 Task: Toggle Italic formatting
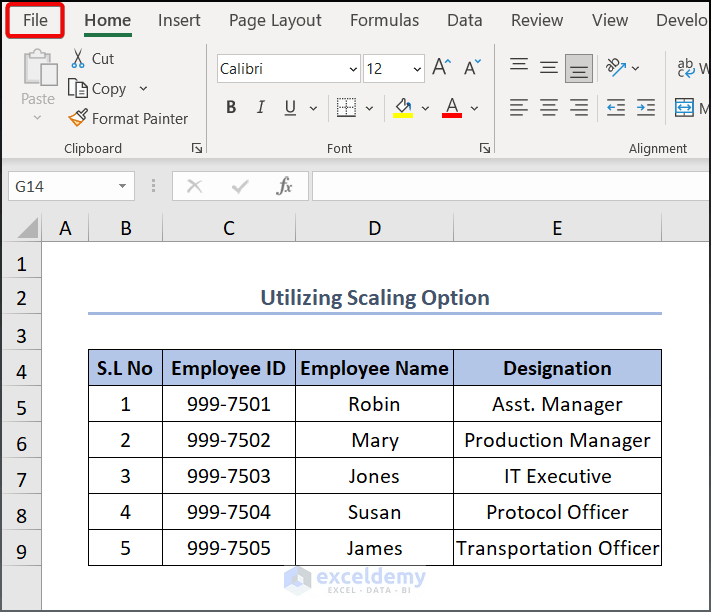click(x=260, y=107)
